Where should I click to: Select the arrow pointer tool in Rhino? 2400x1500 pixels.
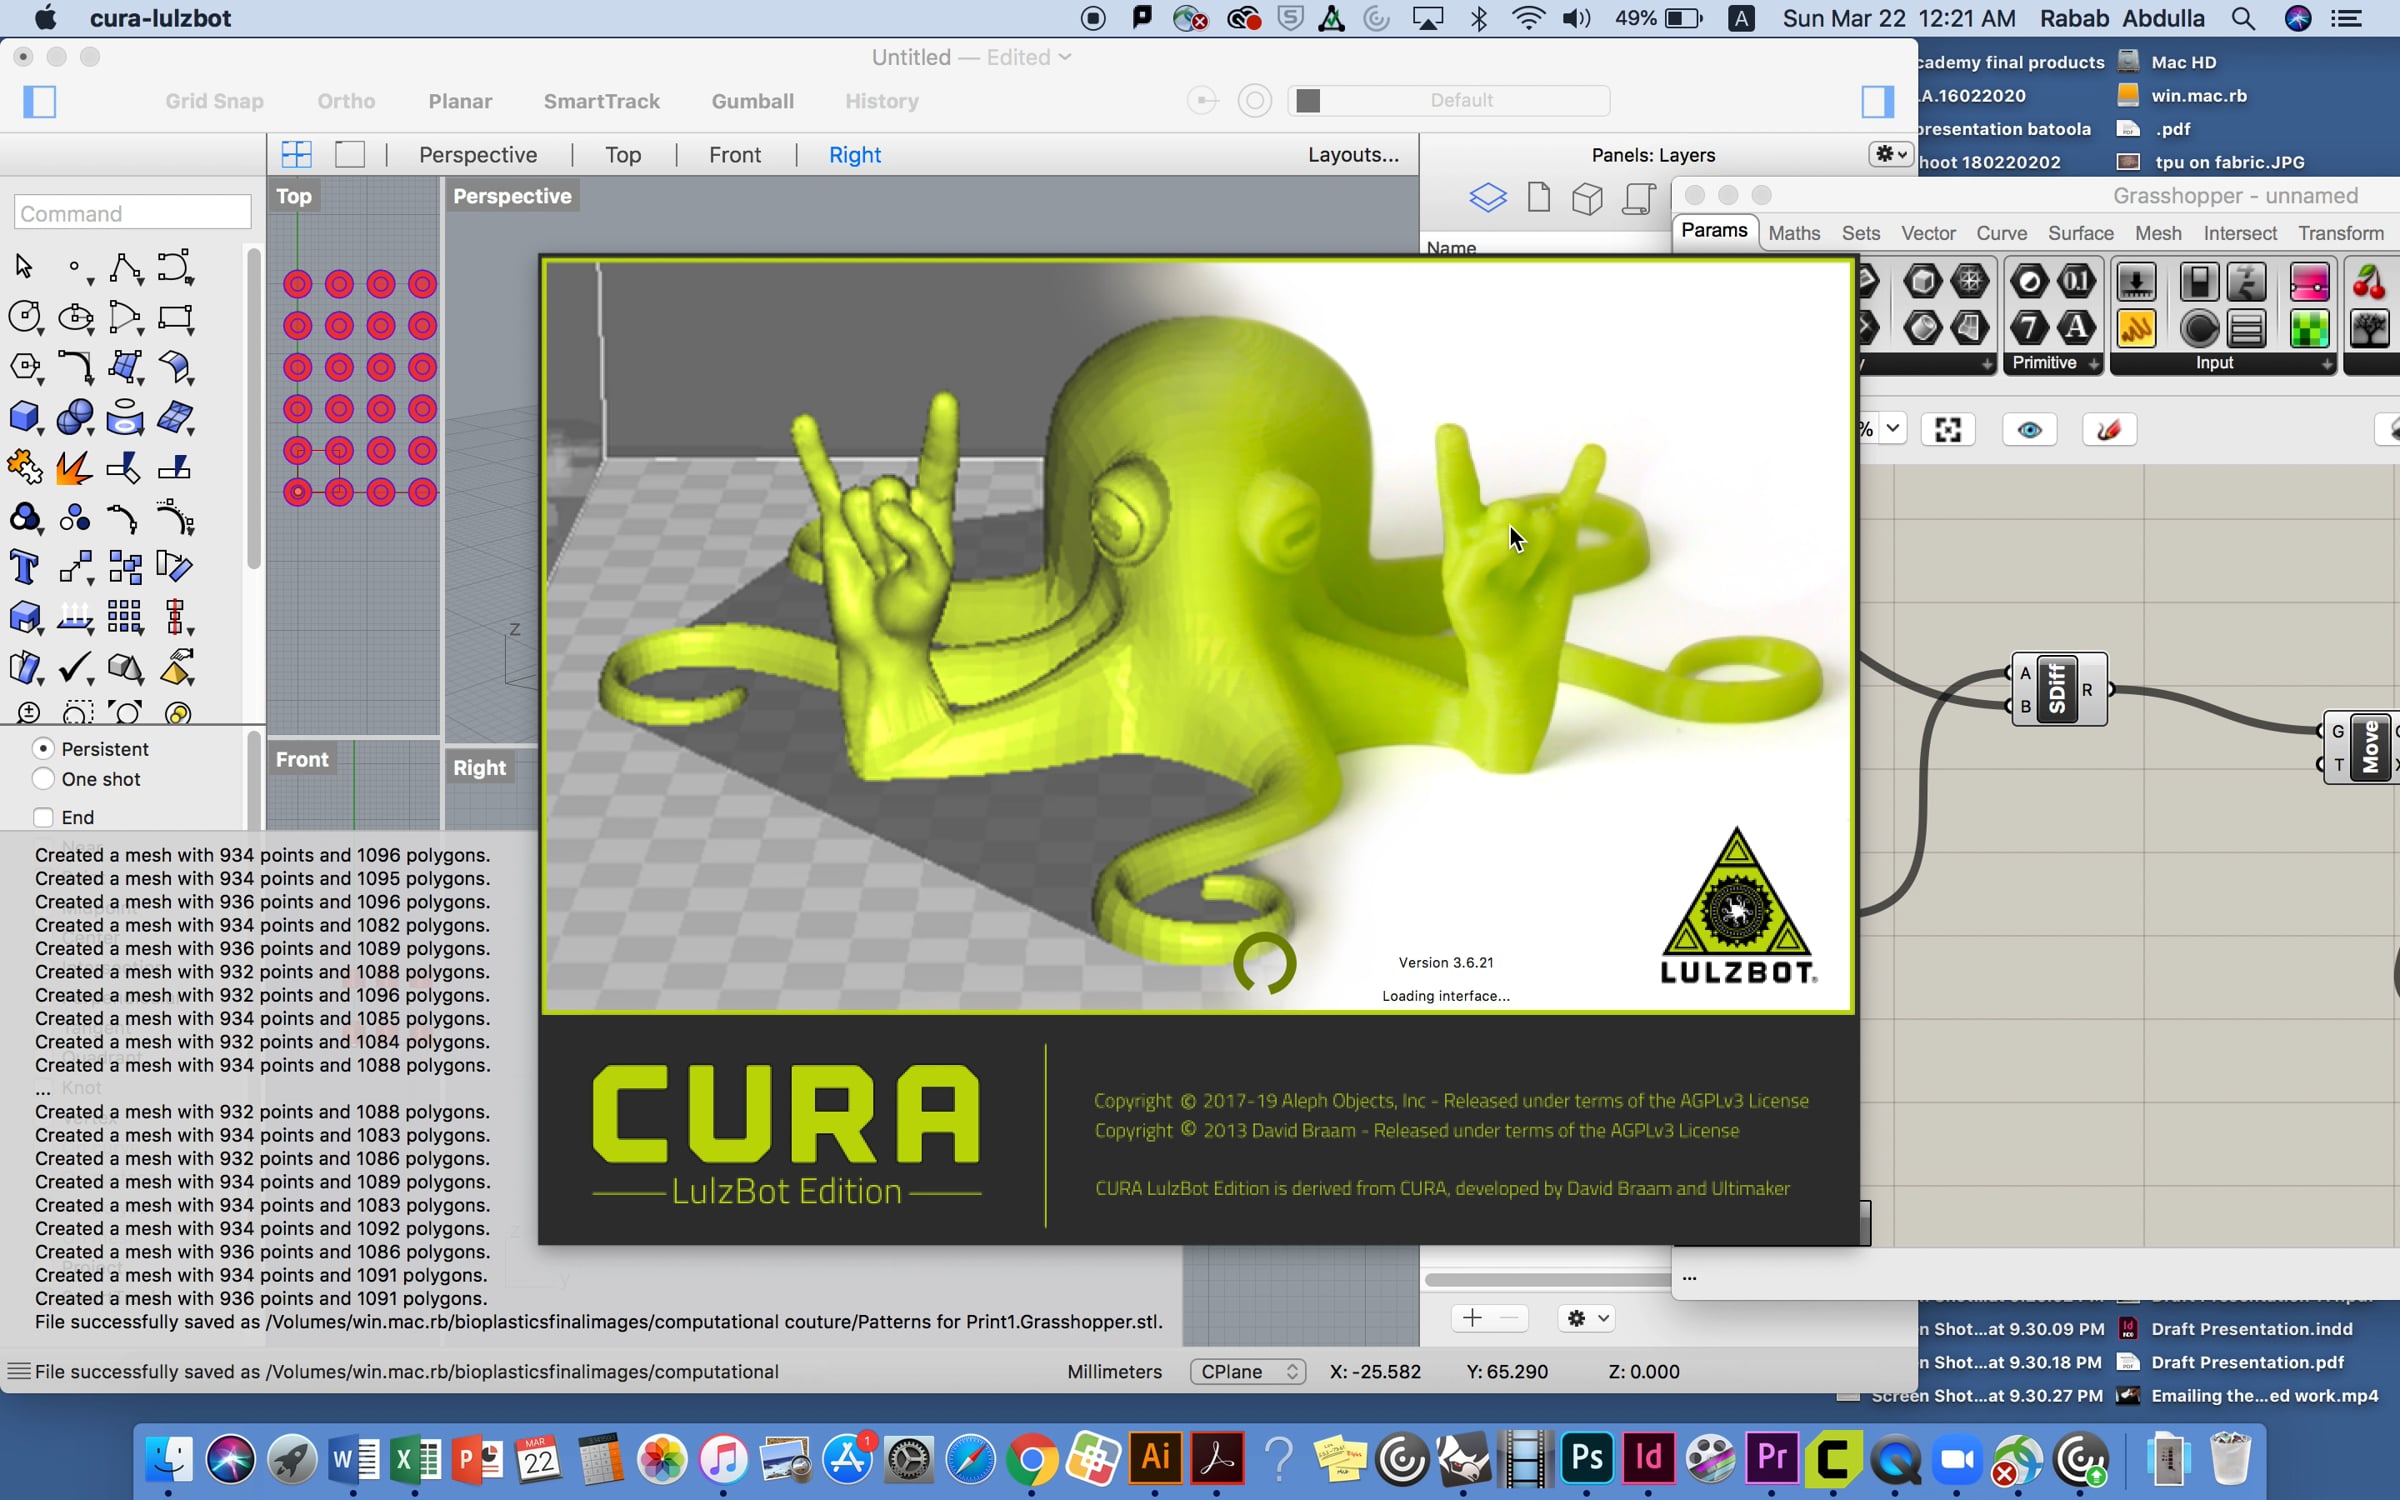point(24,267)
